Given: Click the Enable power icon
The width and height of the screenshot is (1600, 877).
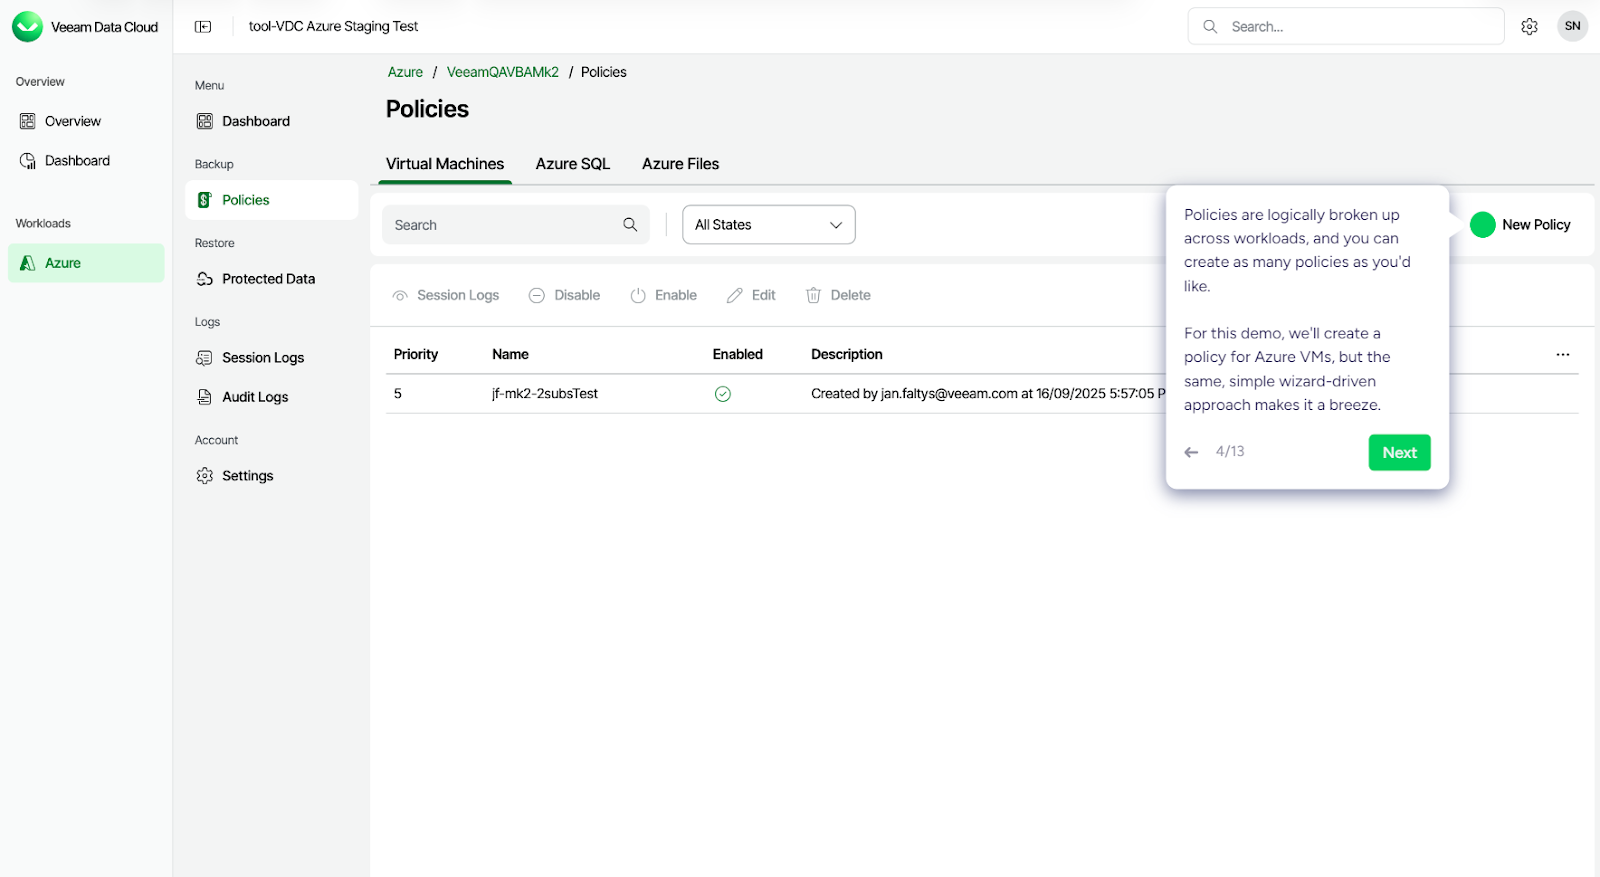Looking at the screenshot, I should (x=638, y=296).
